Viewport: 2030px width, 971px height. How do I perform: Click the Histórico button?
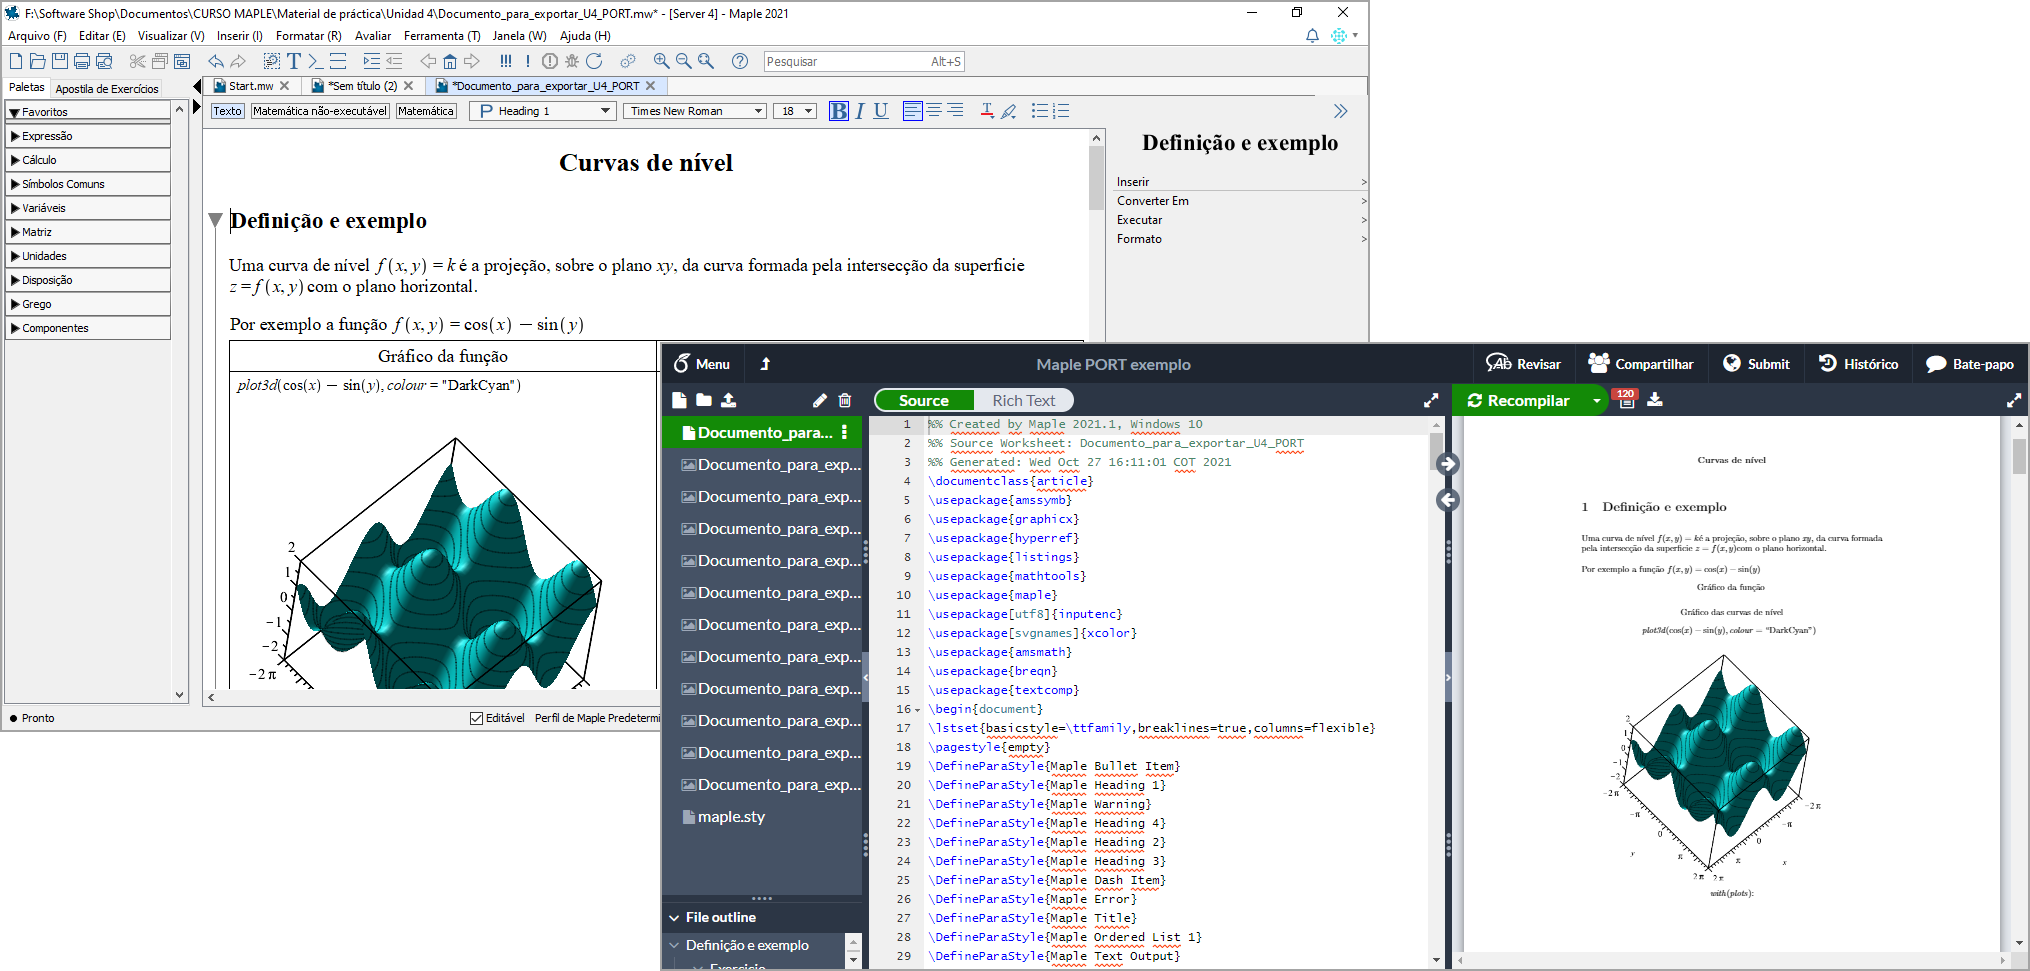(1858, 364)
